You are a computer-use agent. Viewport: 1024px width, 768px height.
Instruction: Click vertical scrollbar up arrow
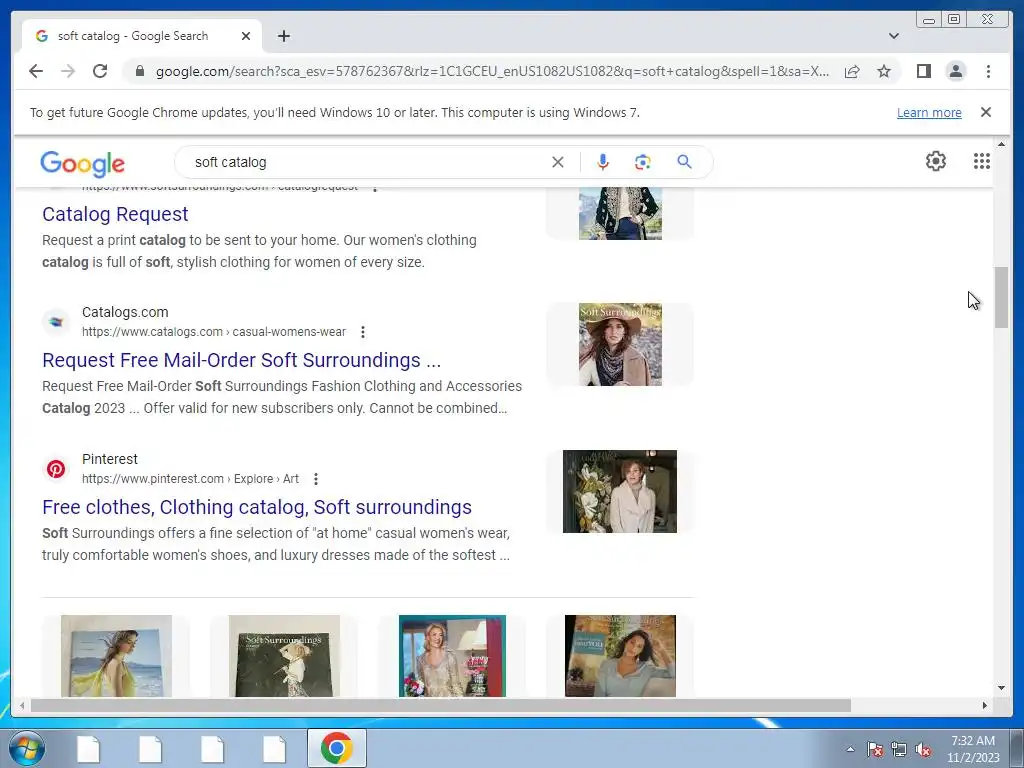(1001, 144)
